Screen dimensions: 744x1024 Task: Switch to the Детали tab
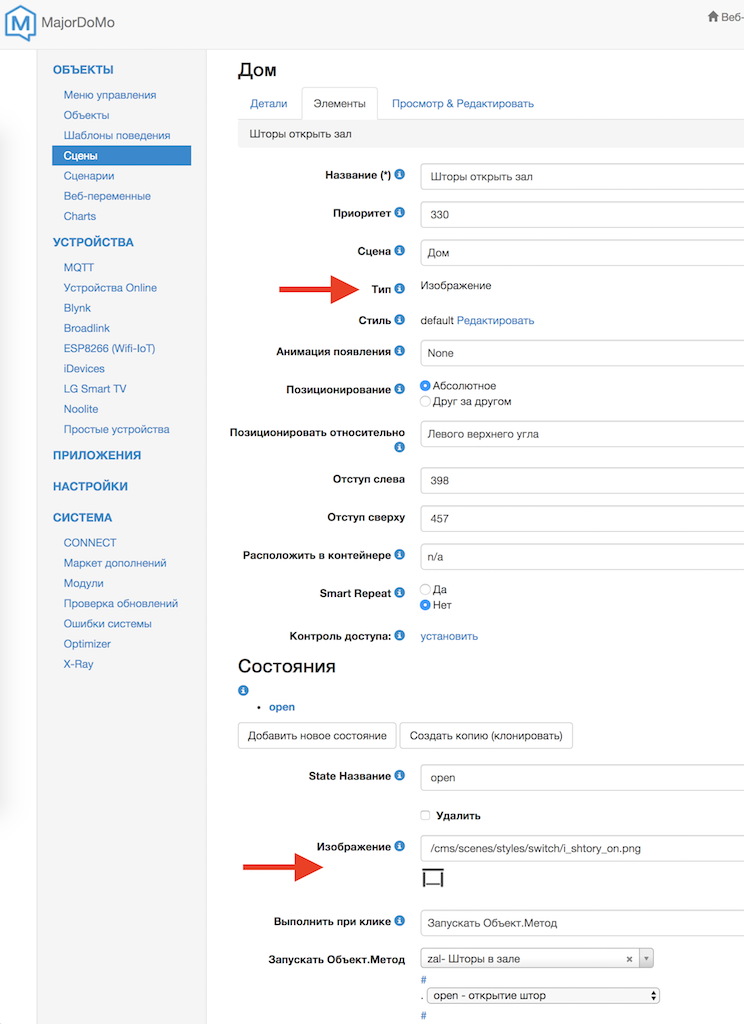click(268, 103)
